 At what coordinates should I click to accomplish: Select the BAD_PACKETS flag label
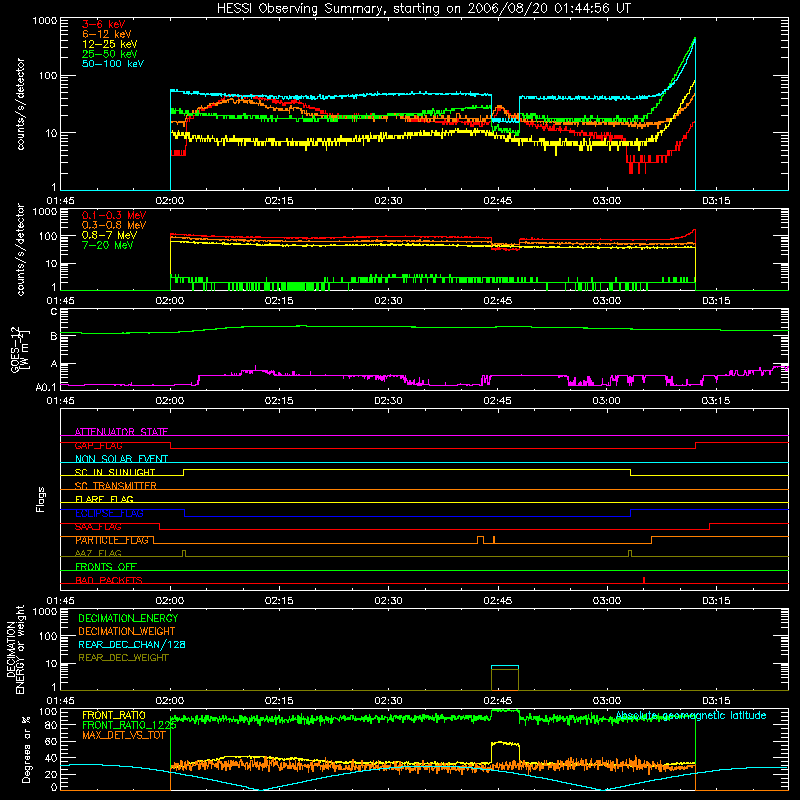[x=109, y=580]
